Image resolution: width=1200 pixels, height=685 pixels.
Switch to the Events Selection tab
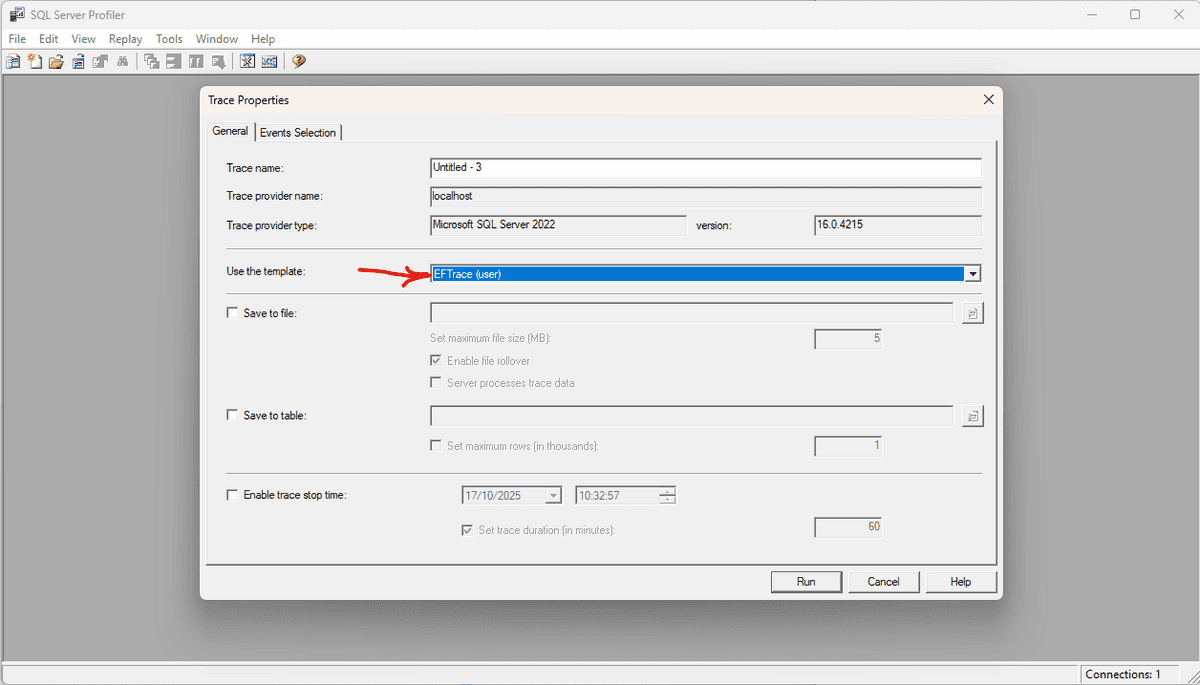298,131
